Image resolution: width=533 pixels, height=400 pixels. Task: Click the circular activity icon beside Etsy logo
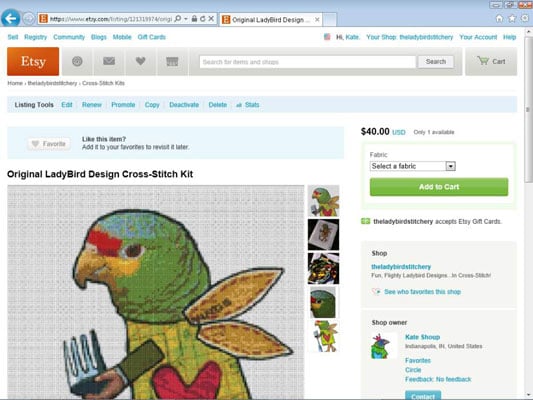pyautogui.click(x=77, y=62)
